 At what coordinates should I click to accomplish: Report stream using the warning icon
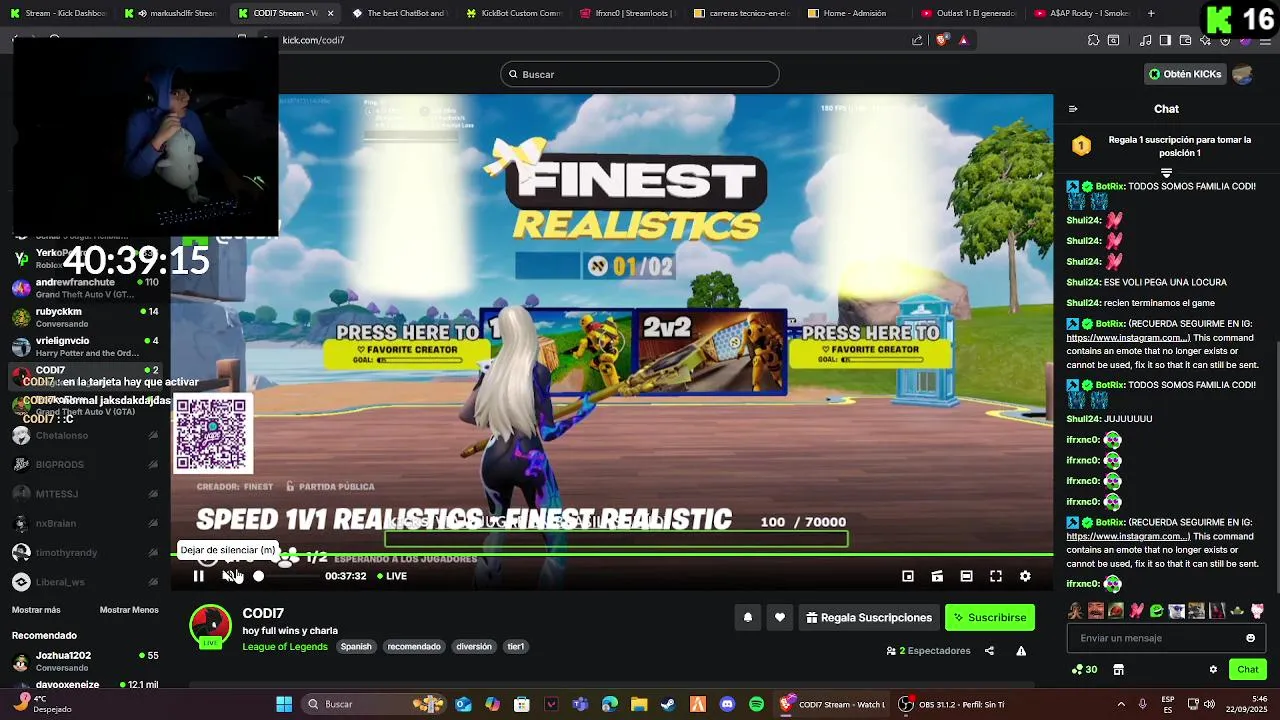(1021, 651)
